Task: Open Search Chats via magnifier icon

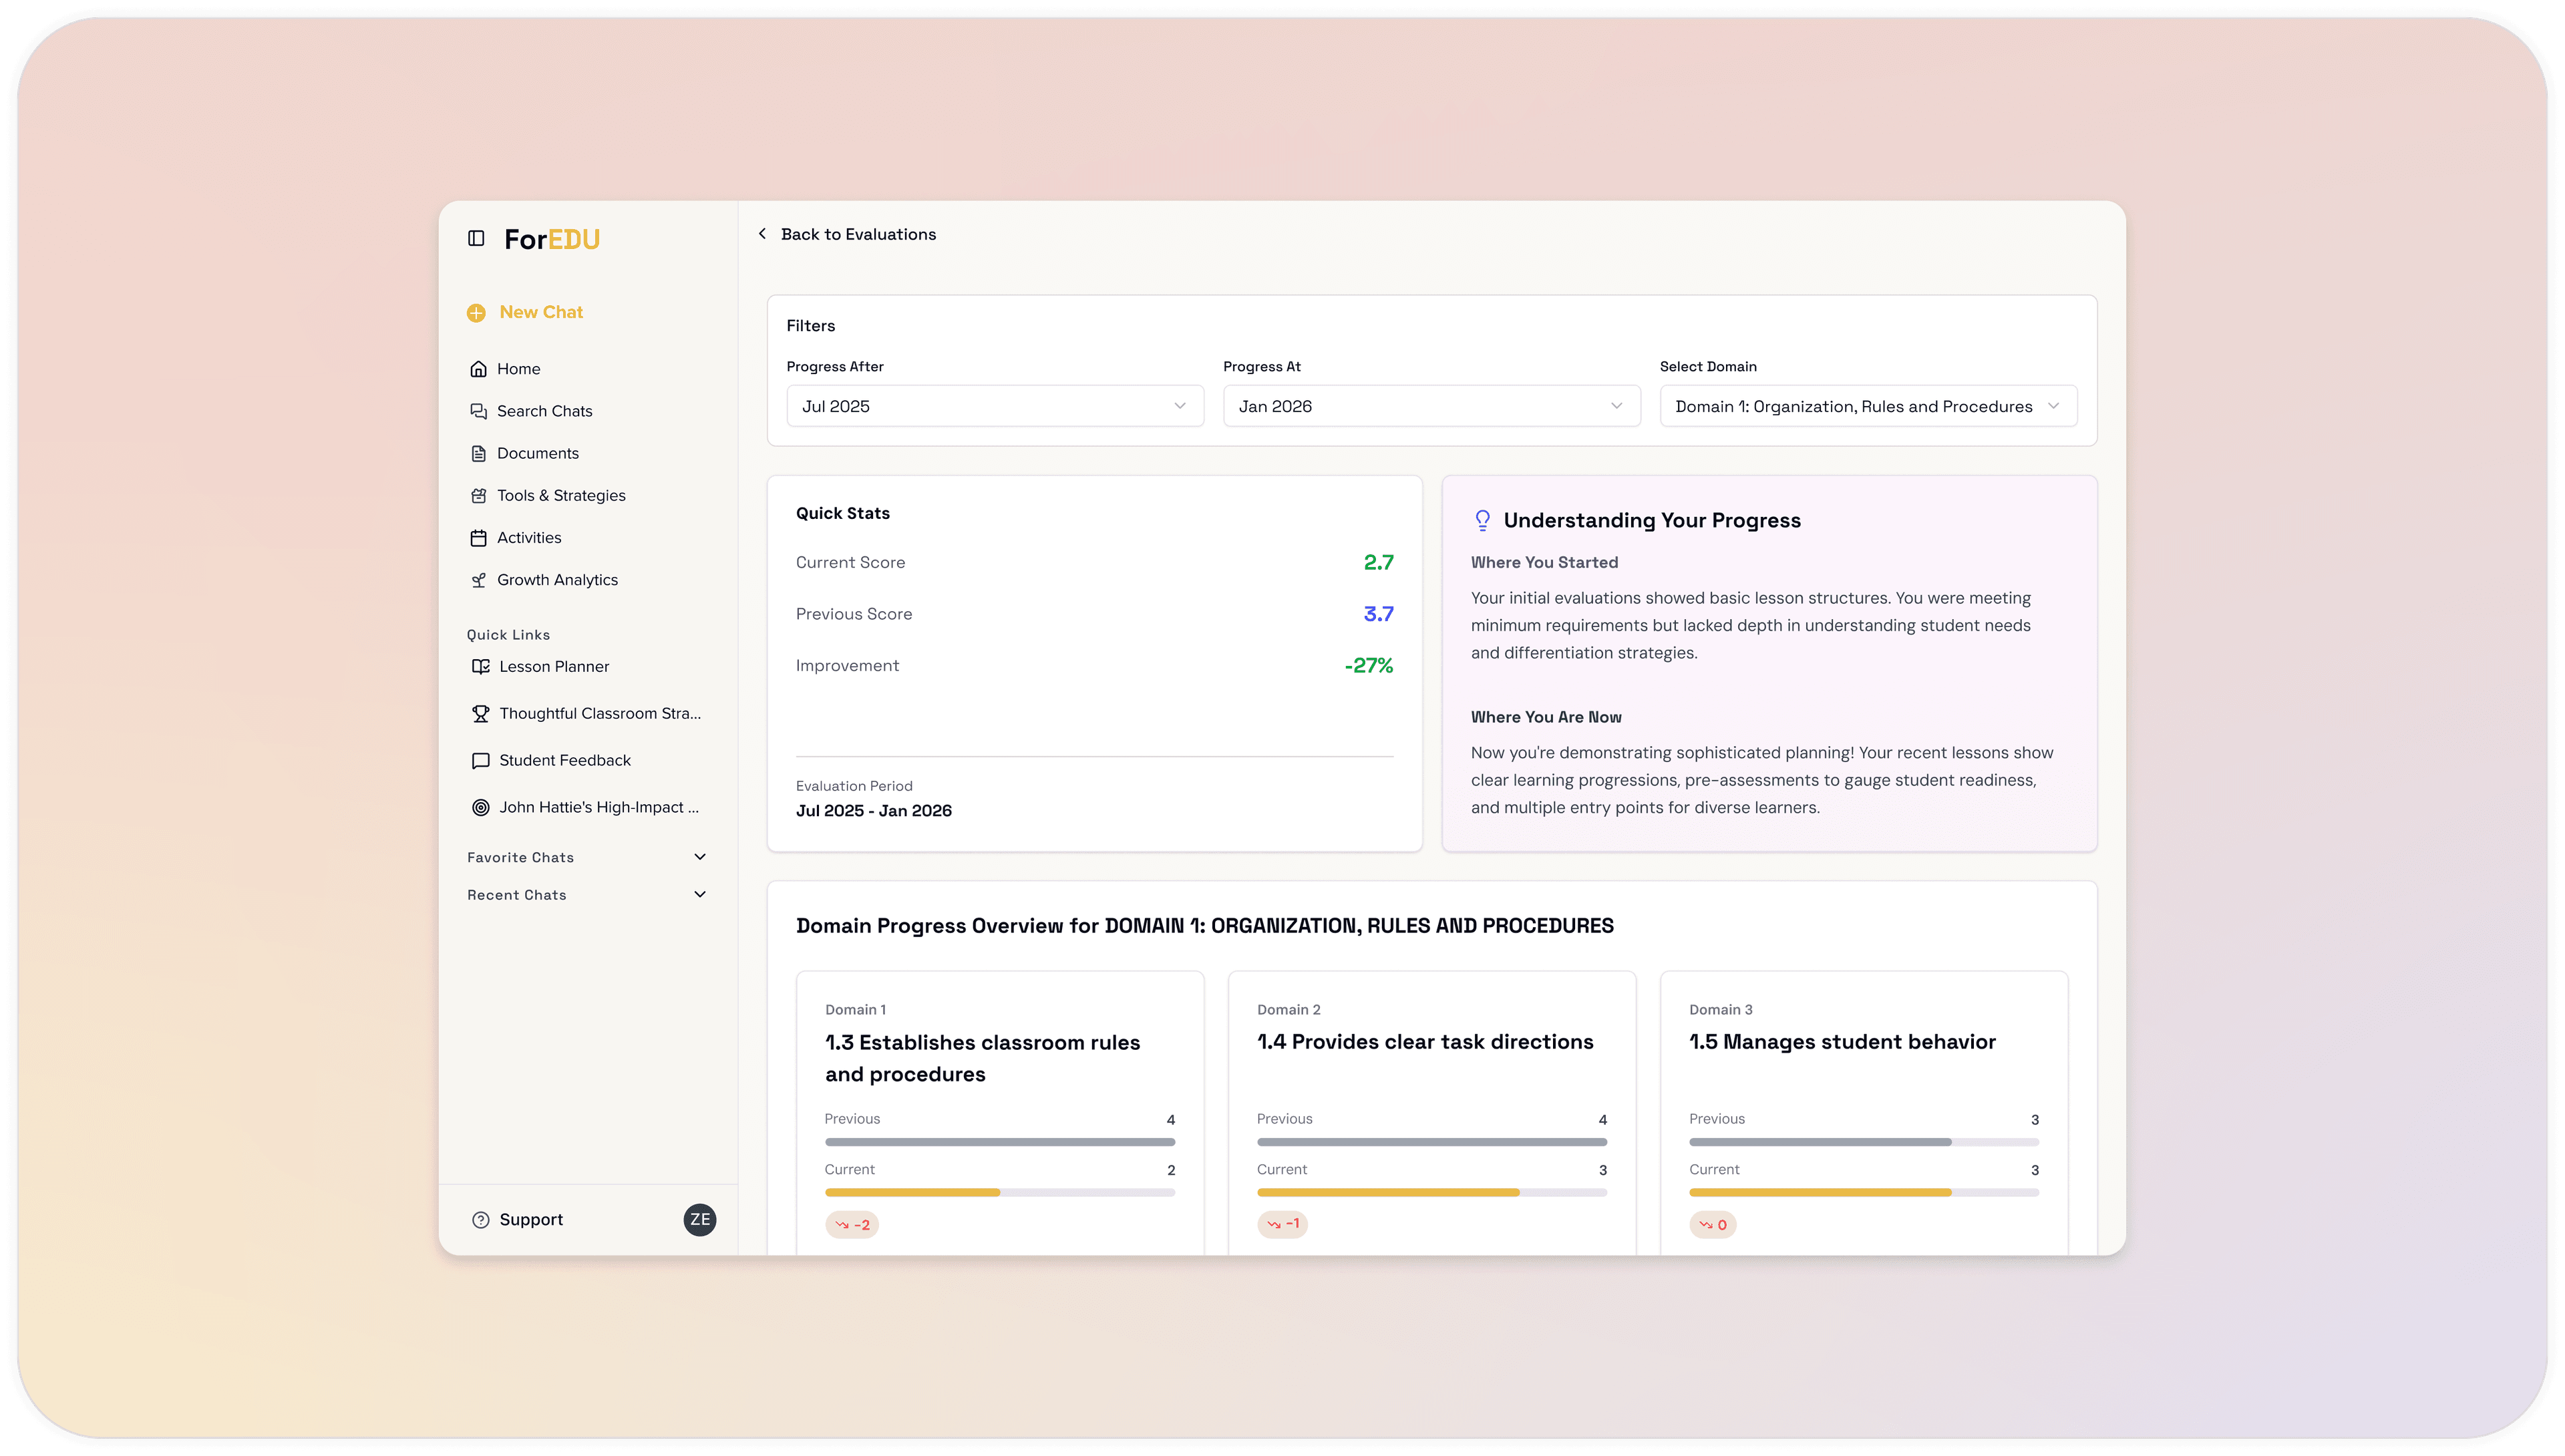Action: [479, 410]
